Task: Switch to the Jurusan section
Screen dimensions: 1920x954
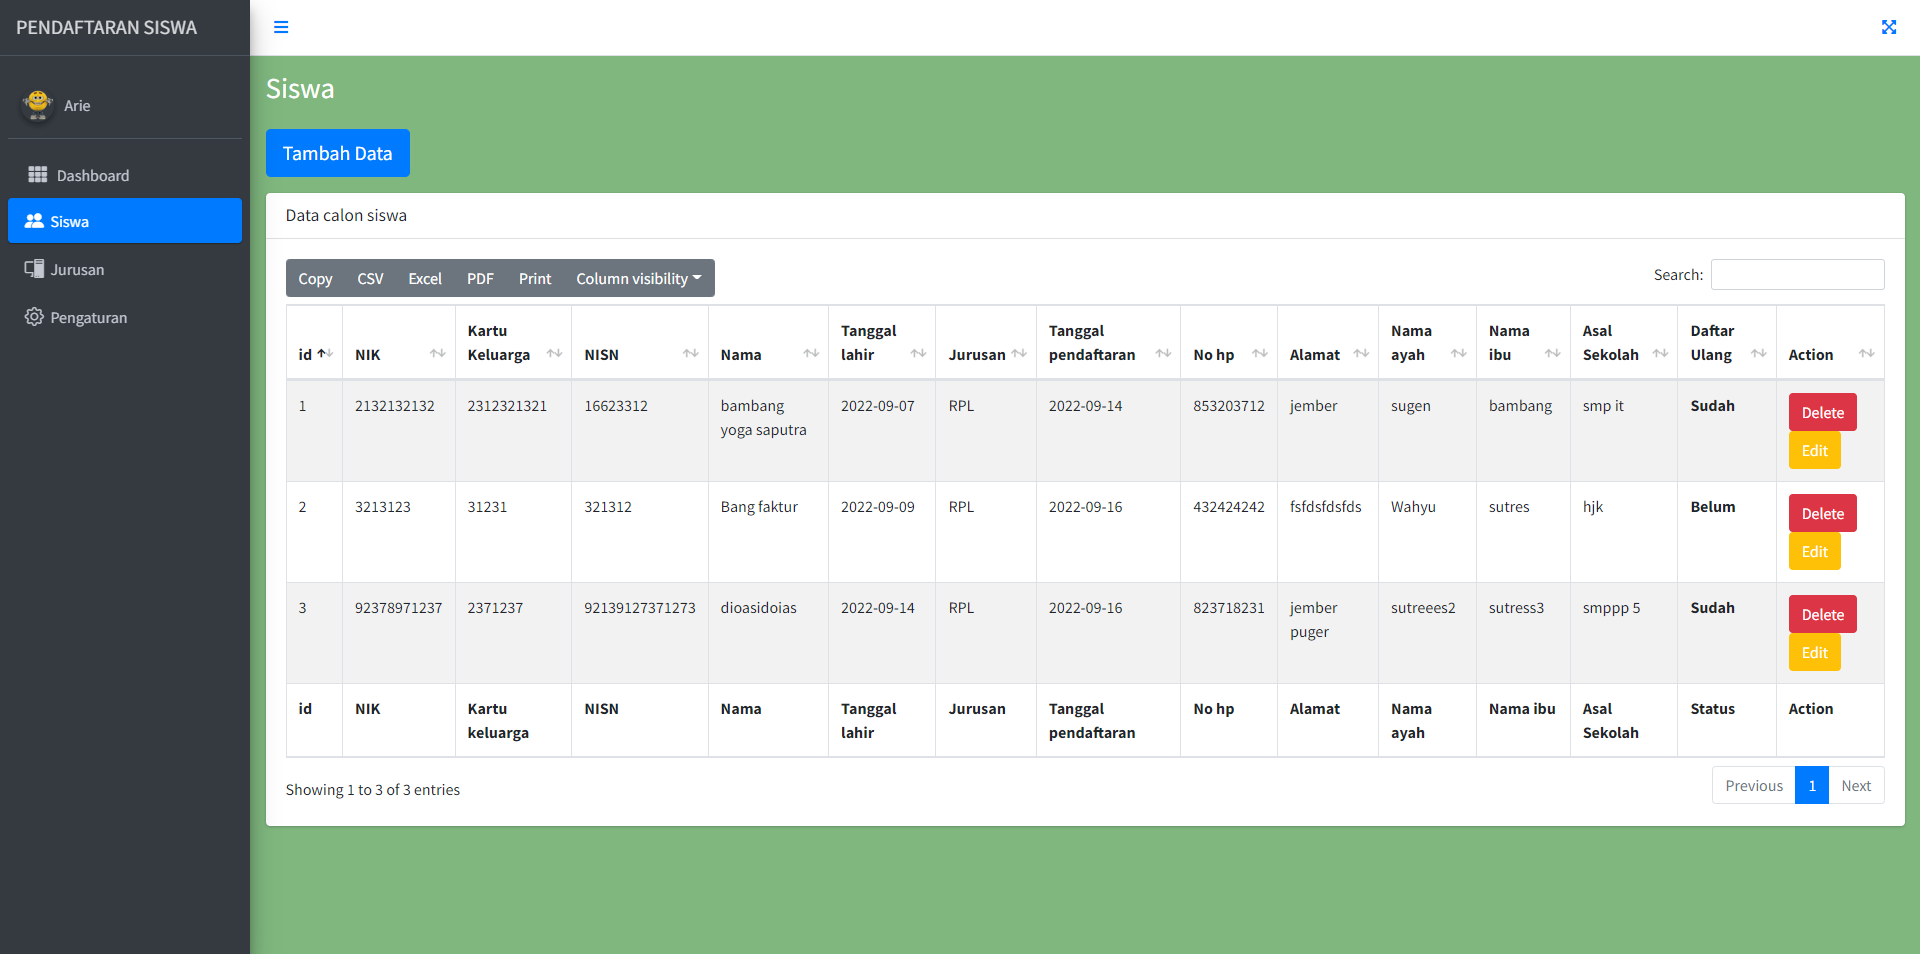Action: click(x=77, y=269)
